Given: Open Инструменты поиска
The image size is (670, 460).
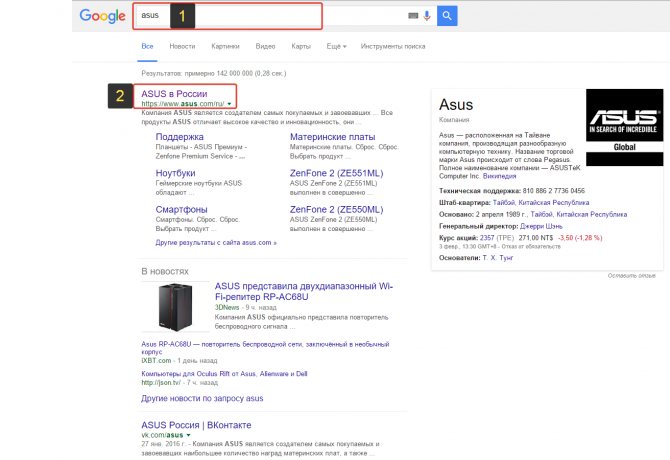Looking at the screenshot, I should [x=393, y=46].
